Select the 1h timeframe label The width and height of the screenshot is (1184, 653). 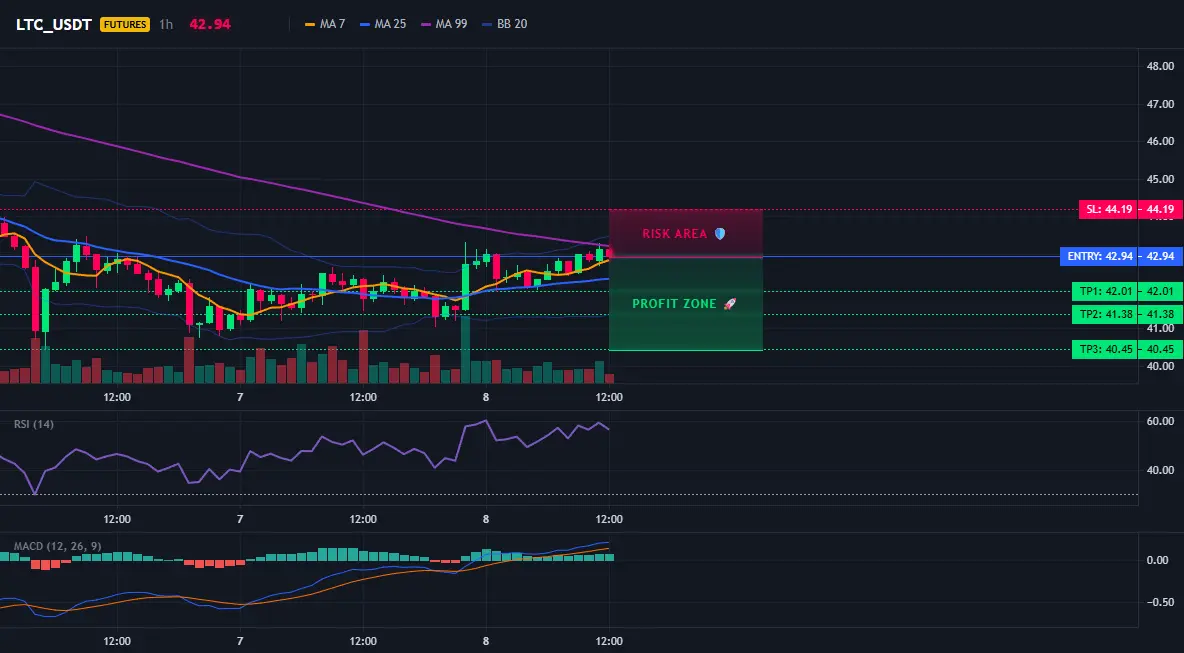(x=165, y=24)
